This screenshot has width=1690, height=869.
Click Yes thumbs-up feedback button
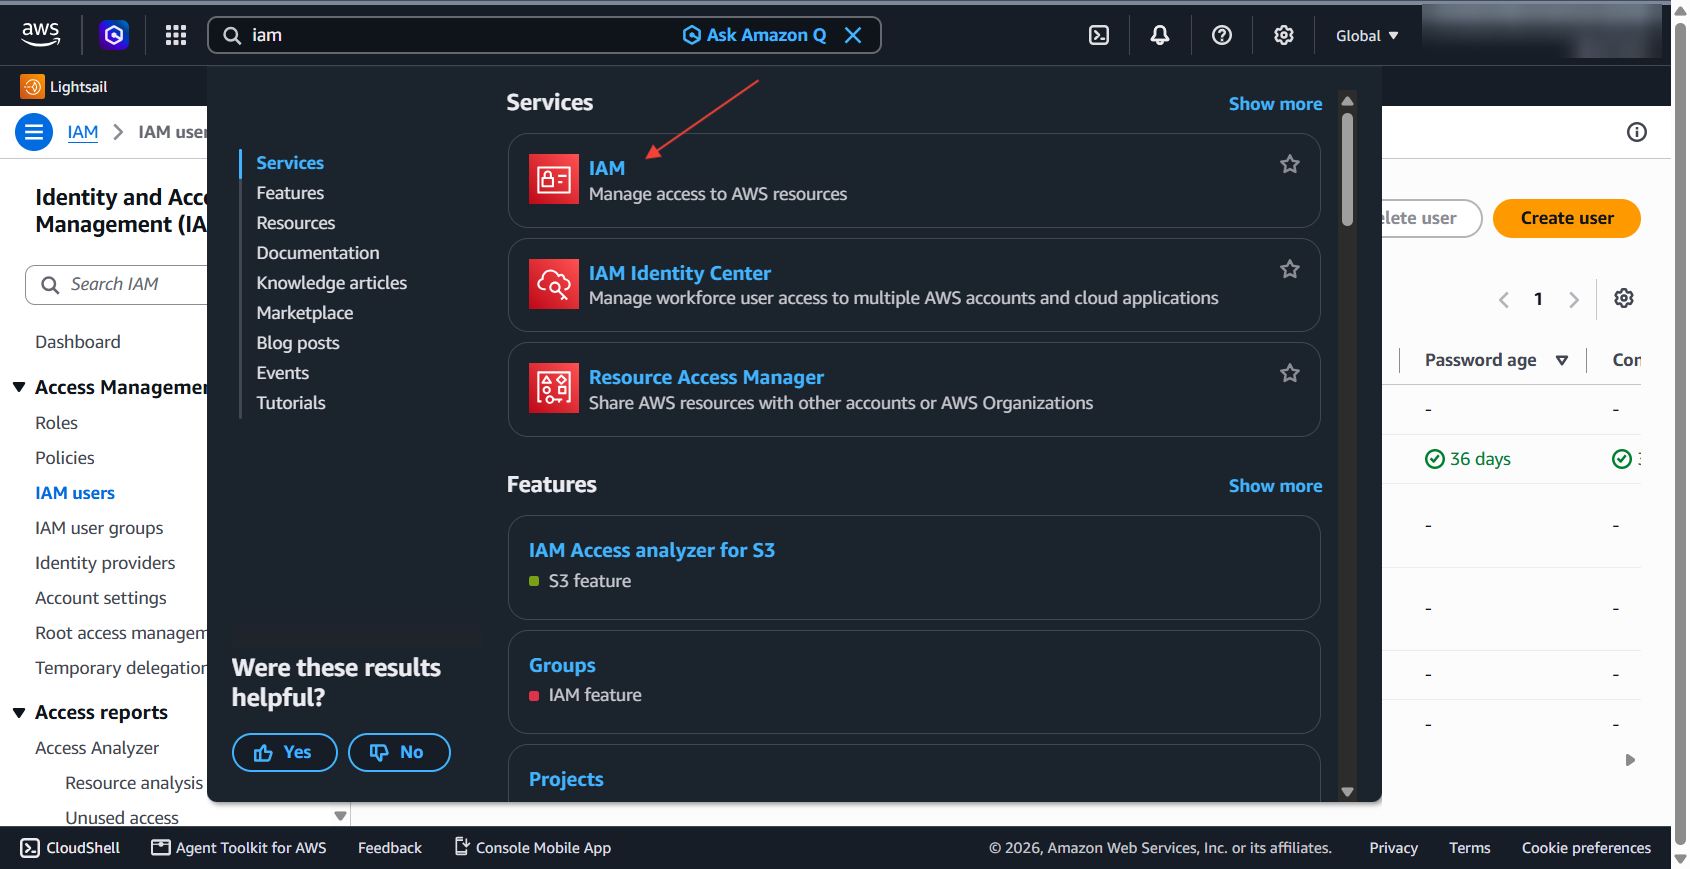click(x=284, y=753)
